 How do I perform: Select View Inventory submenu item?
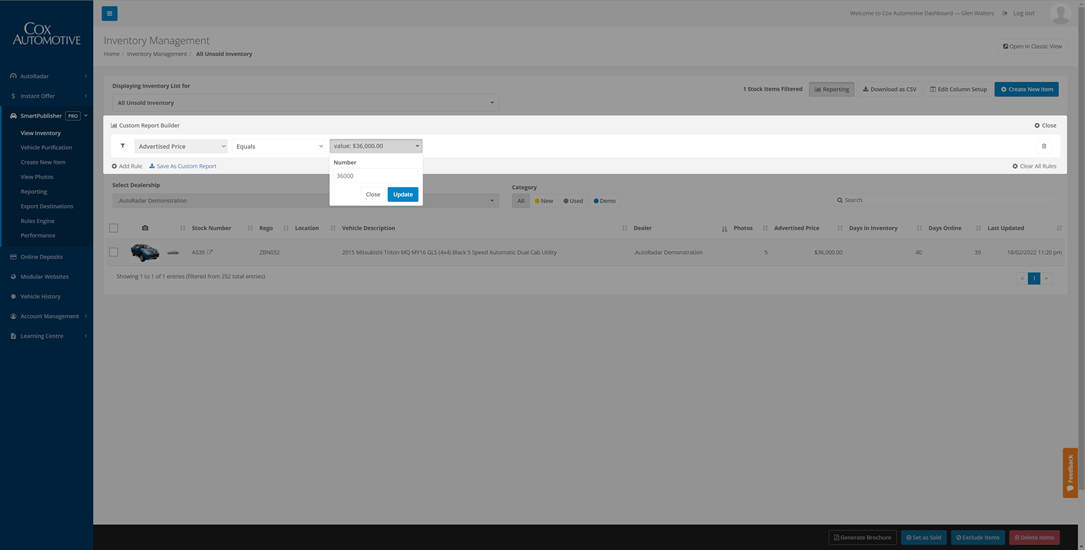40,133
